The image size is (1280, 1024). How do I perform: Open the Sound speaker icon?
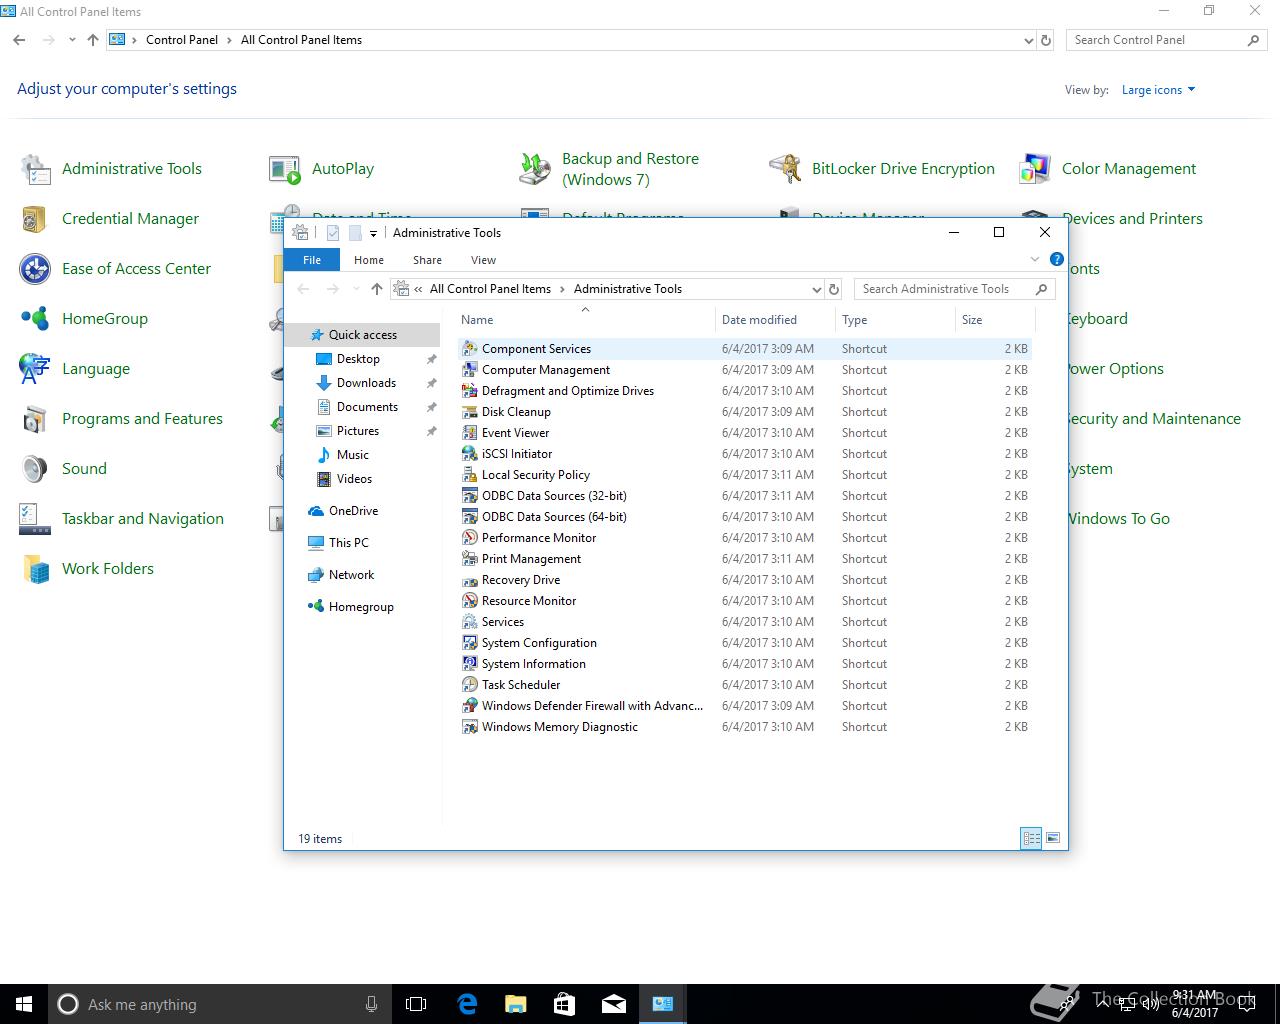(35, 469)
